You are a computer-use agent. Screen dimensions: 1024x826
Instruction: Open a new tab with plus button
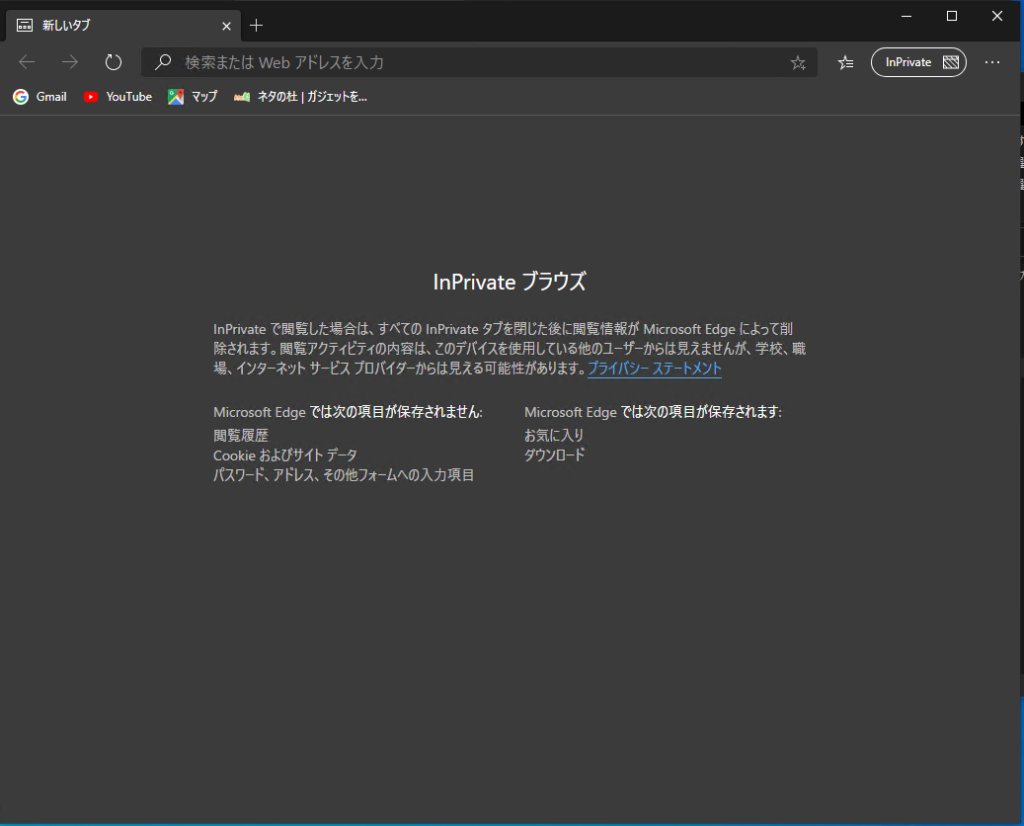point(256,25)
